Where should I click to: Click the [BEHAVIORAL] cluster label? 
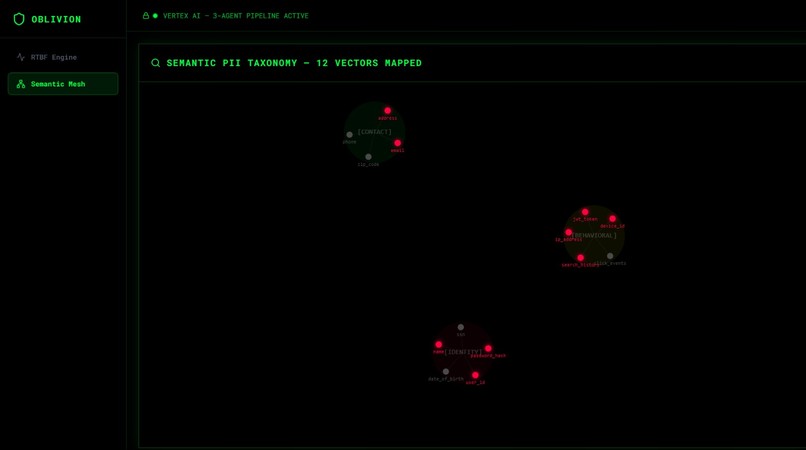(594, 236)
